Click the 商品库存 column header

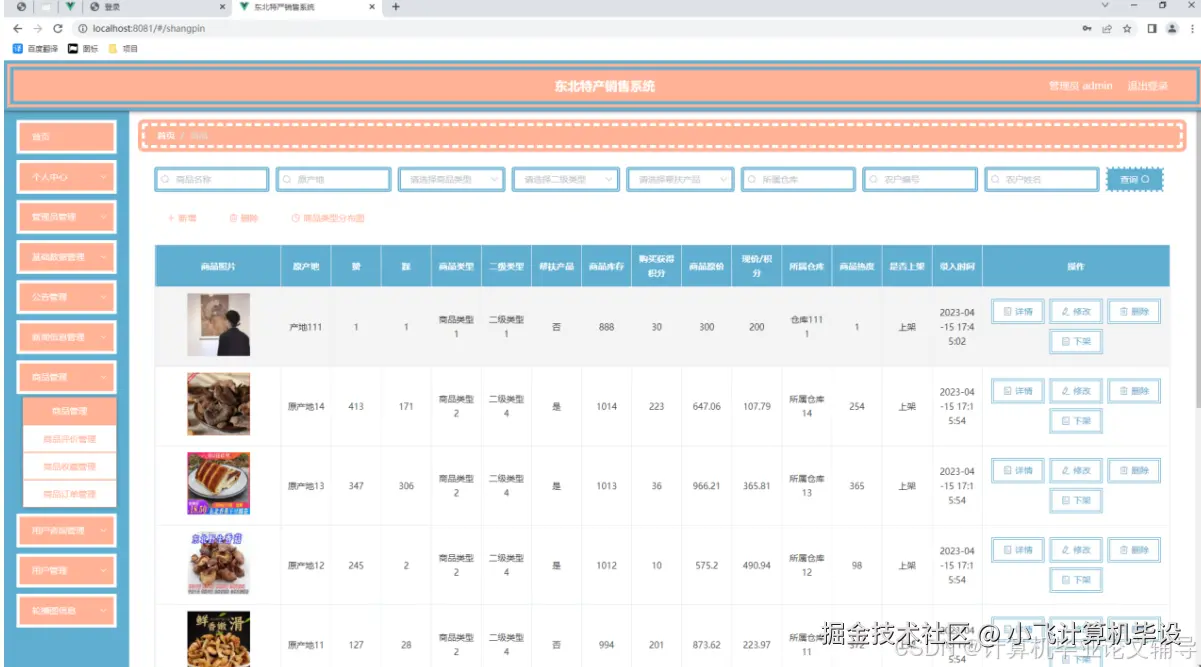click(x=607, y=267)
